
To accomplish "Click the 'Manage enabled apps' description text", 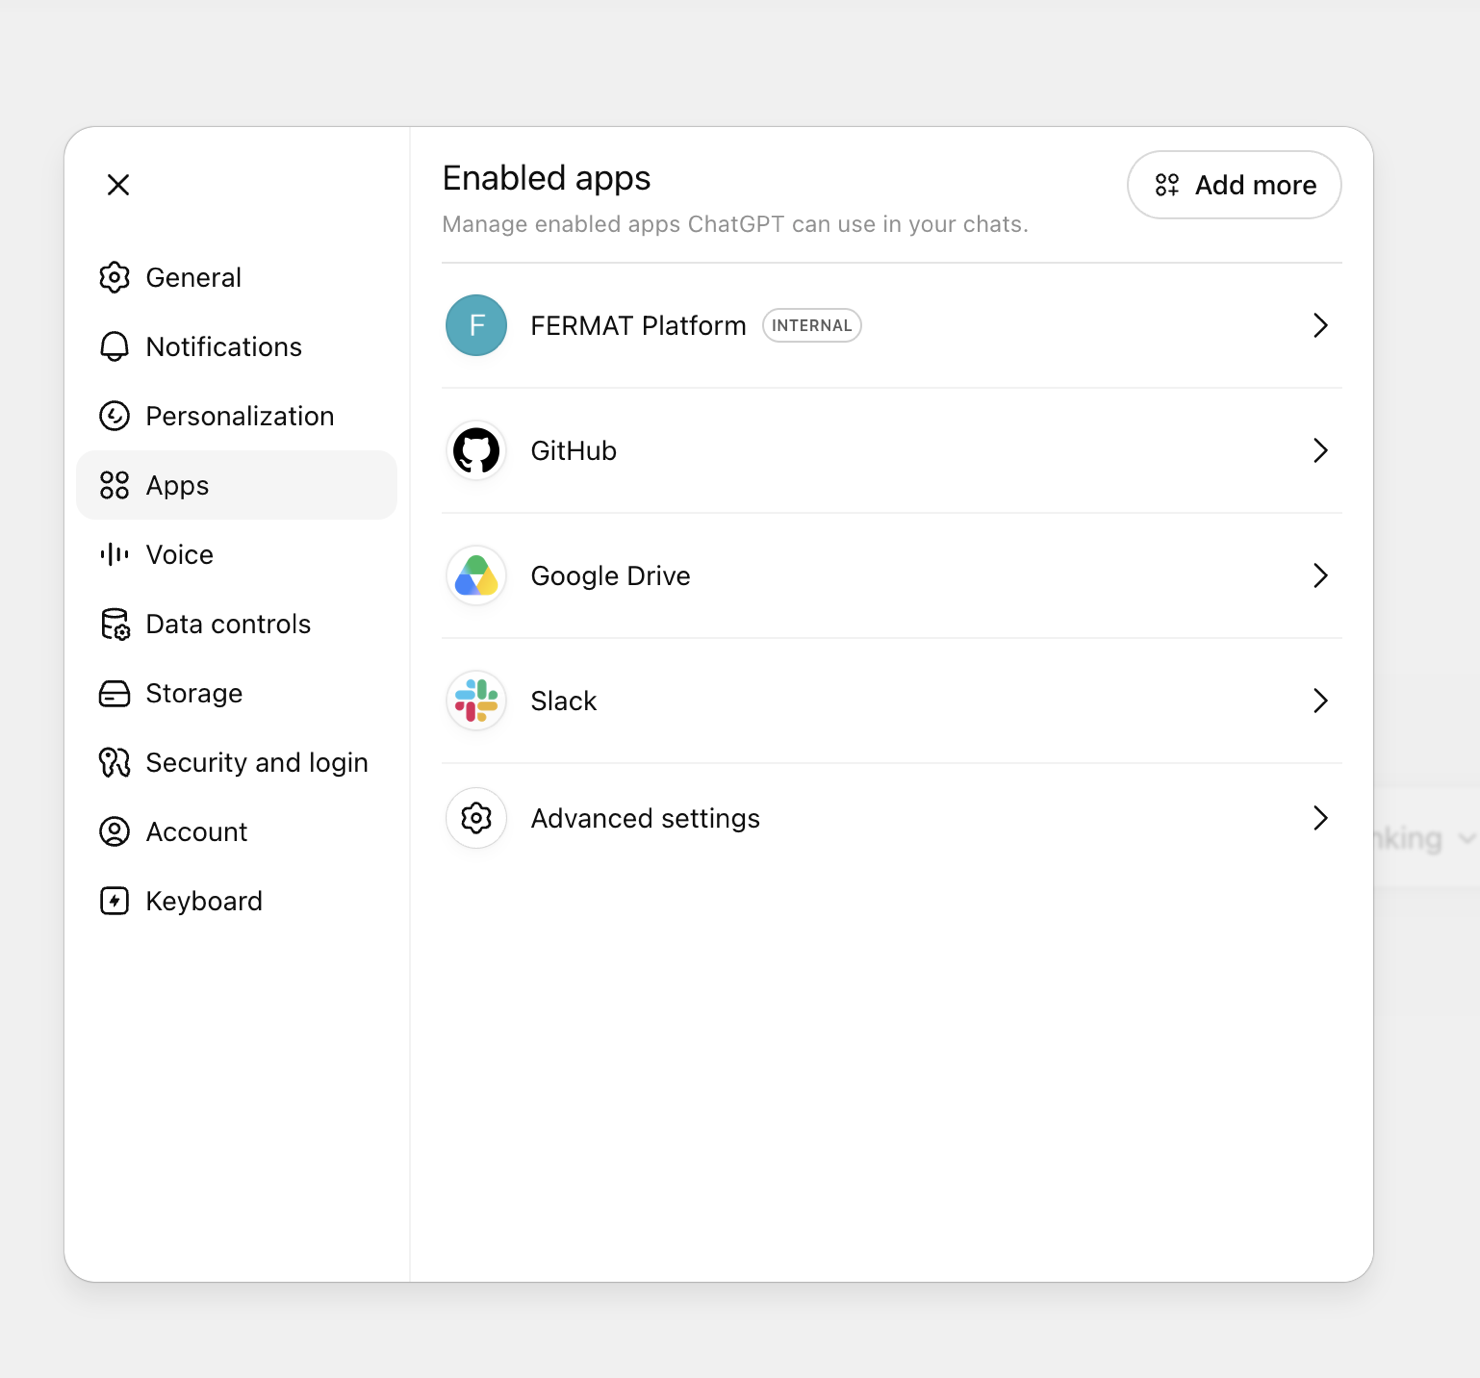I will [x=735, y=224].
